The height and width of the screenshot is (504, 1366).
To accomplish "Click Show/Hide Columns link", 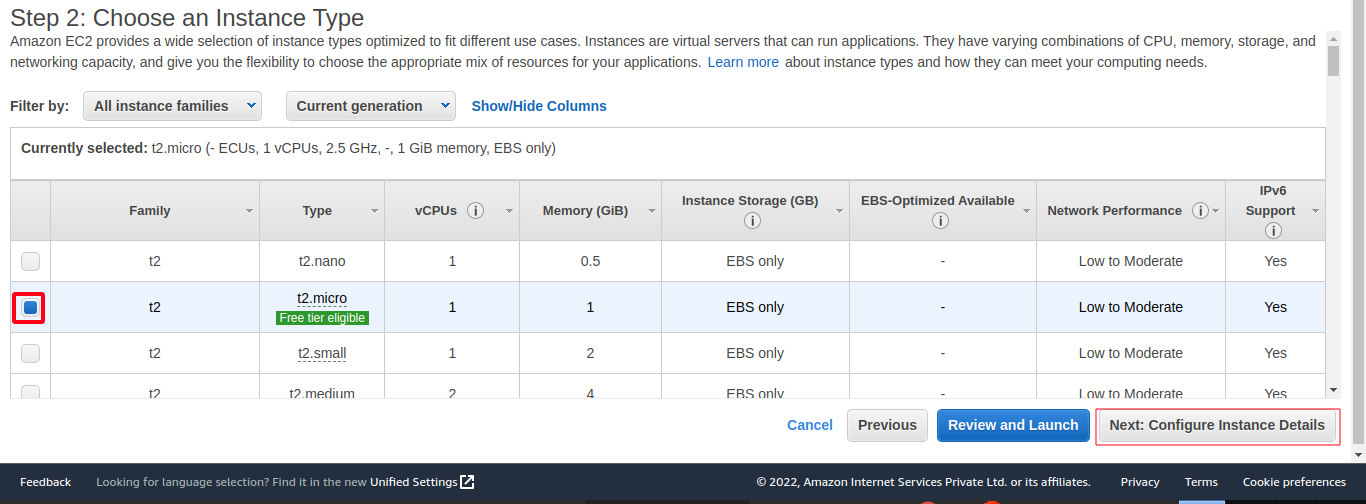I will click(x=539, y=106).
